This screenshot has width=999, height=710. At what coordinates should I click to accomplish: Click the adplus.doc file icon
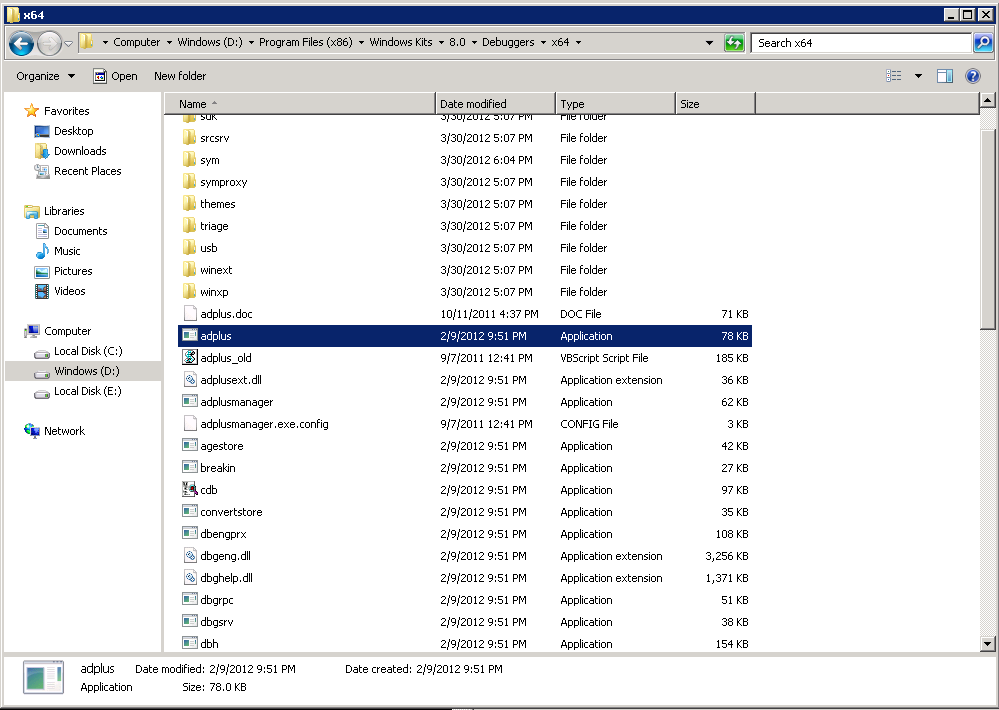coord(190,314)
